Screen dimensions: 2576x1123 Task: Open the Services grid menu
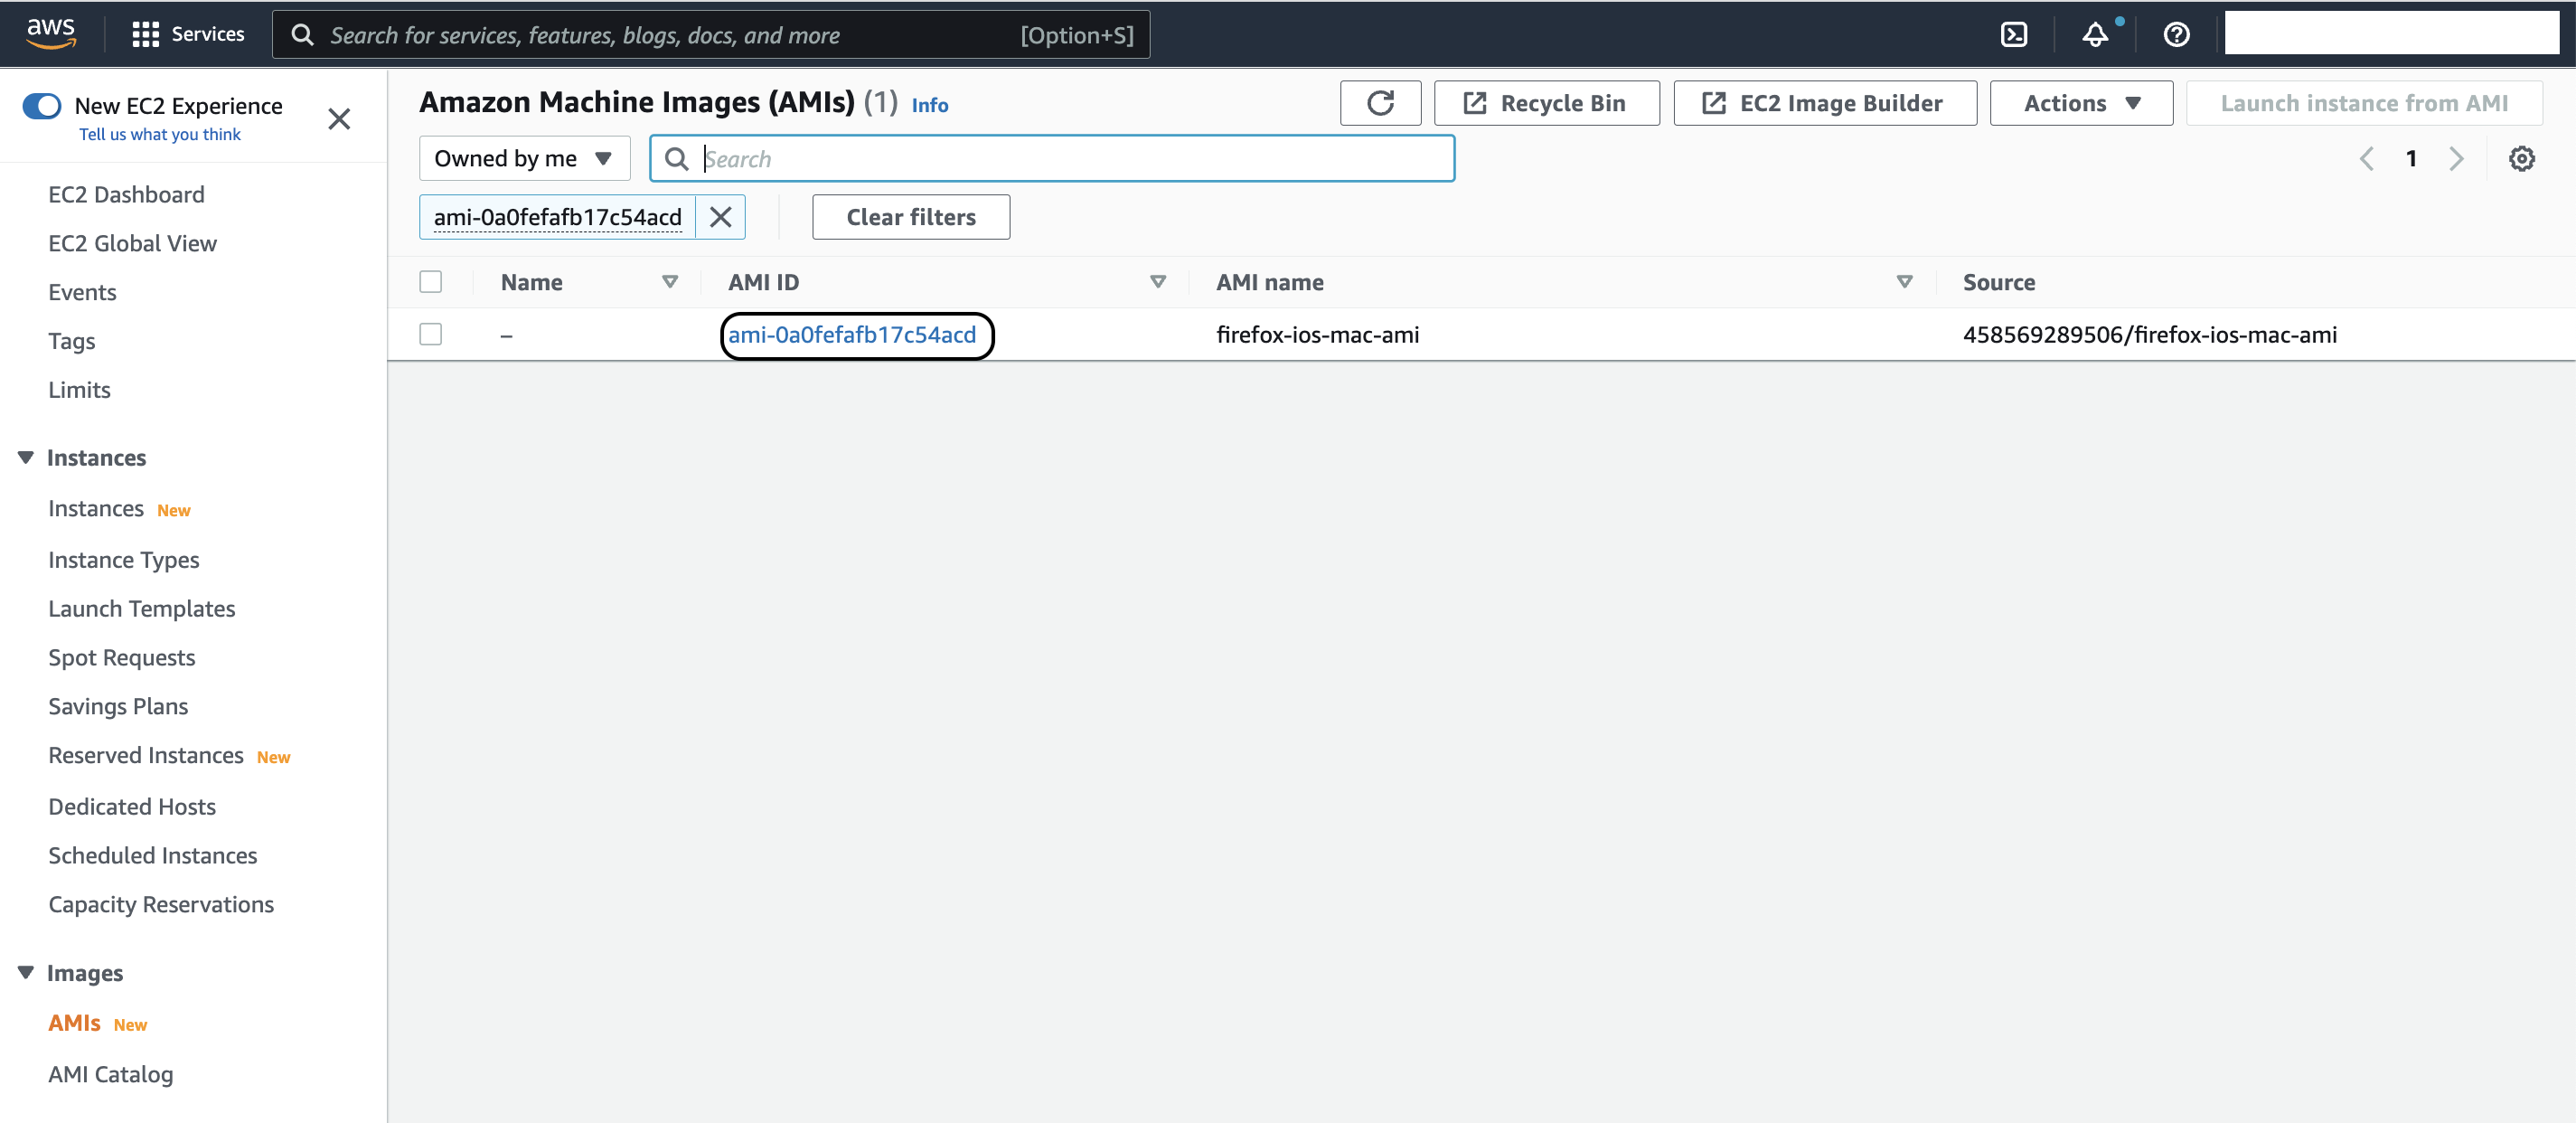click(x=187, y=34)
